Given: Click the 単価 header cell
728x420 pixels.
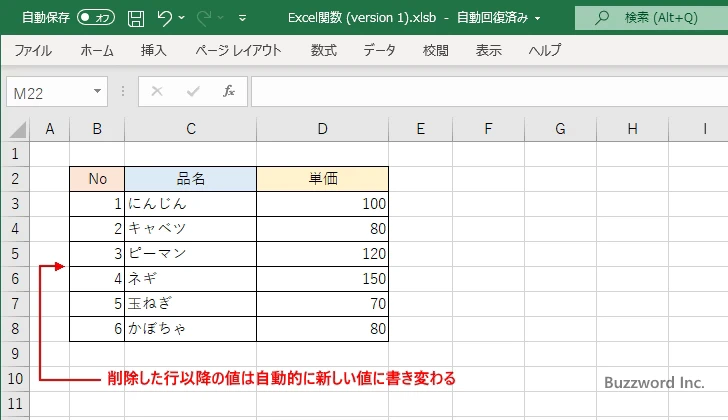Looking at the screenshot, I should (x=323, y=179).
